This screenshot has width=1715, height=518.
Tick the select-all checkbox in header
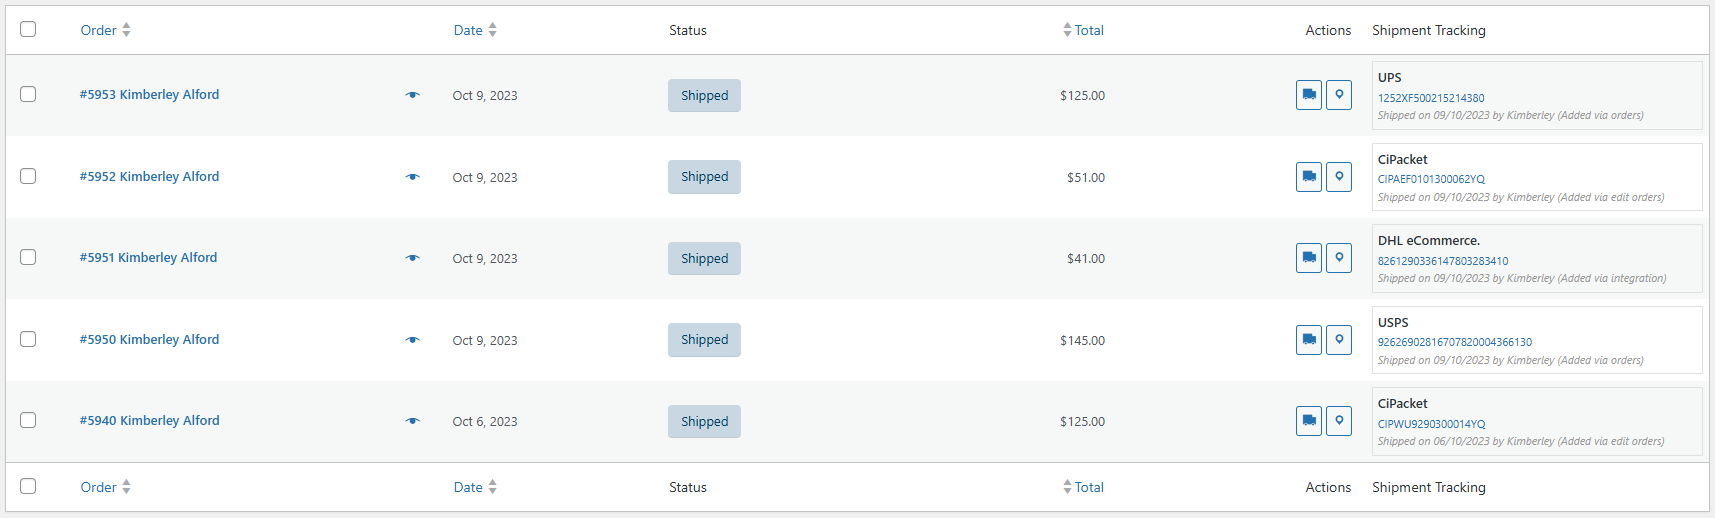(x=28, y=29)
